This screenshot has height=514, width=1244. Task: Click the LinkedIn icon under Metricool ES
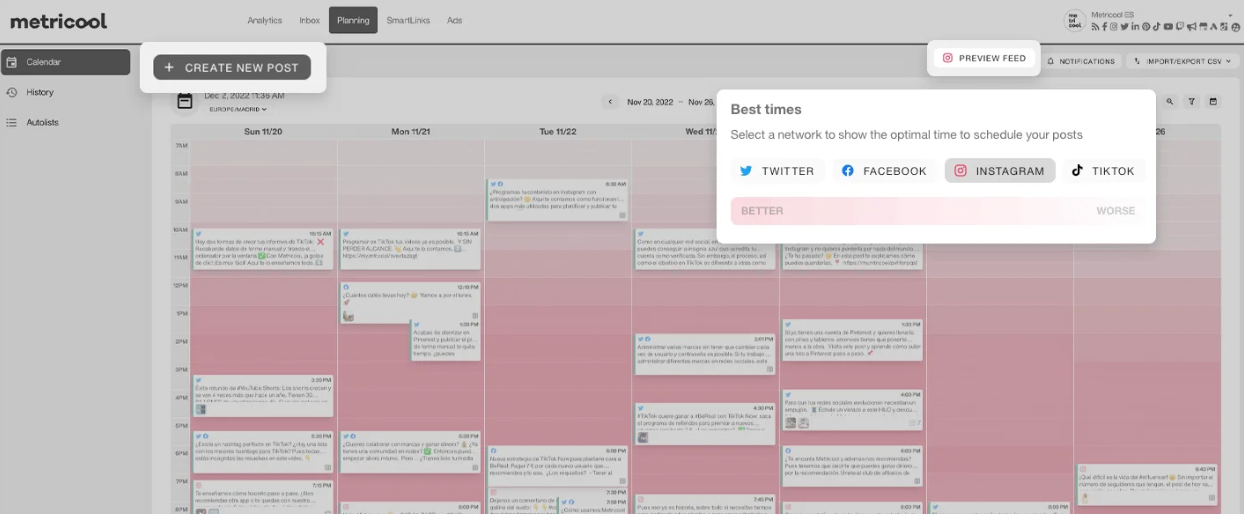click(1135, 26)
